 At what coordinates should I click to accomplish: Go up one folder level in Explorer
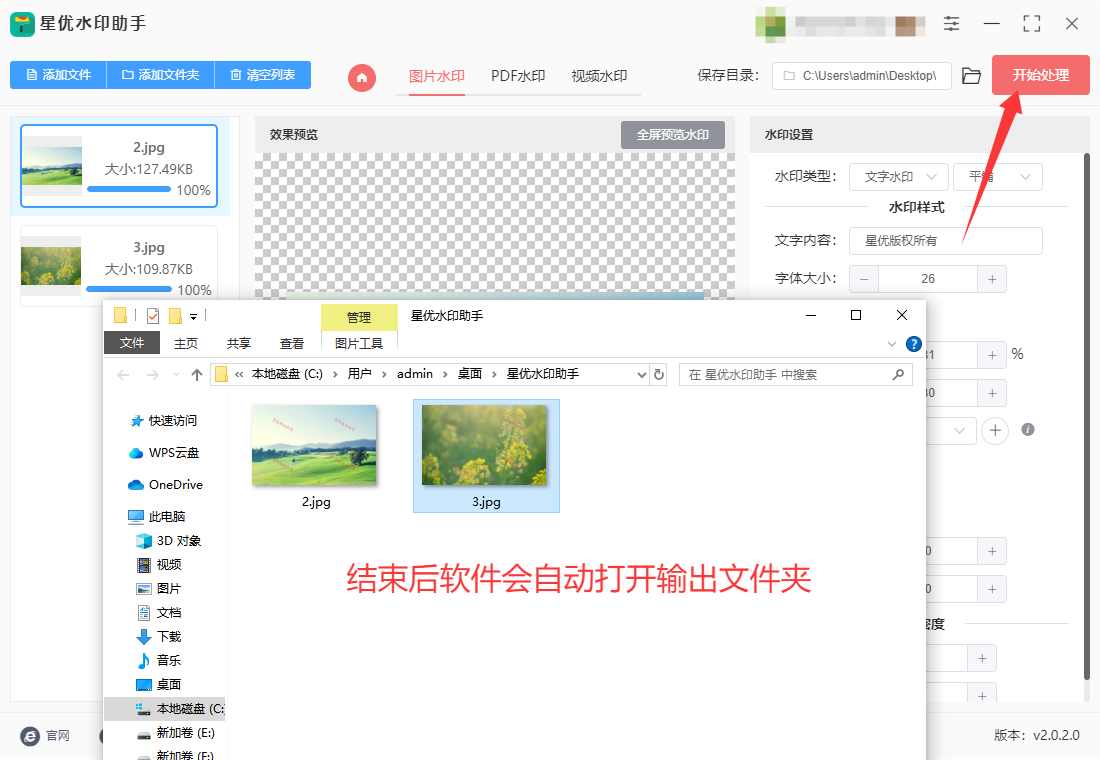[197, 375]
